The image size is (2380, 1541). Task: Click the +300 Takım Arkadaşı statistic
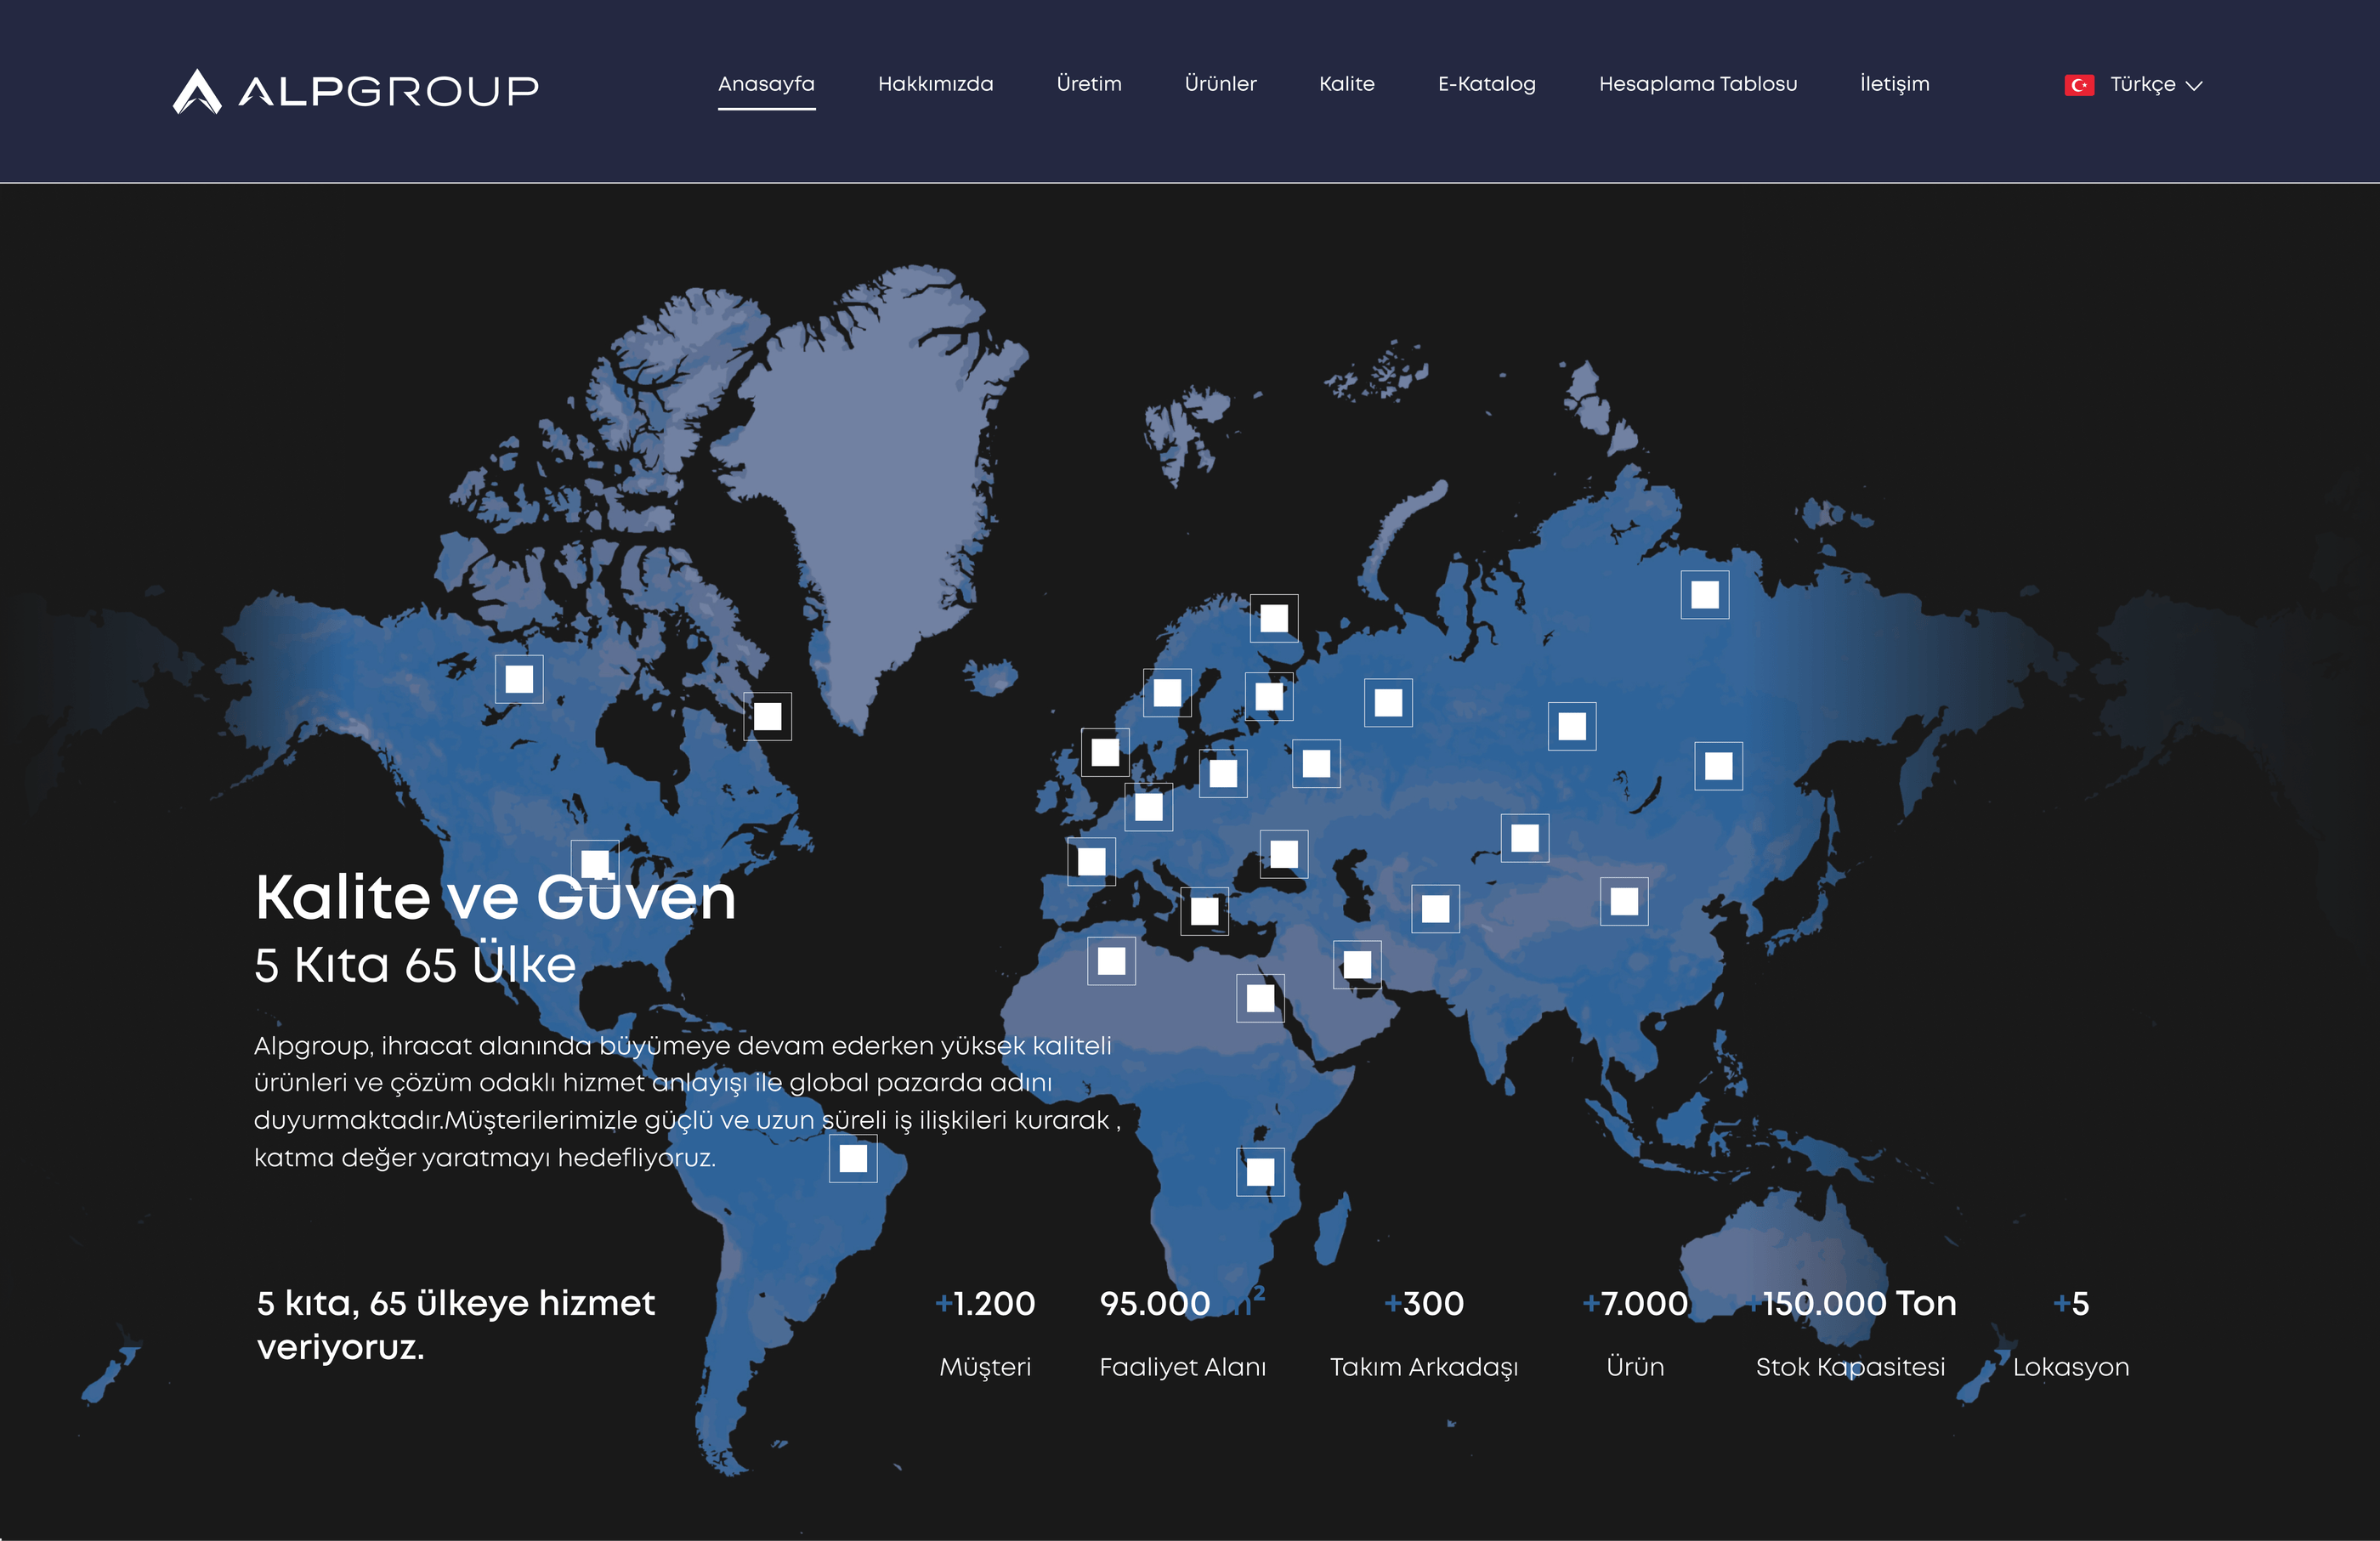[x=1424, y=1333]
